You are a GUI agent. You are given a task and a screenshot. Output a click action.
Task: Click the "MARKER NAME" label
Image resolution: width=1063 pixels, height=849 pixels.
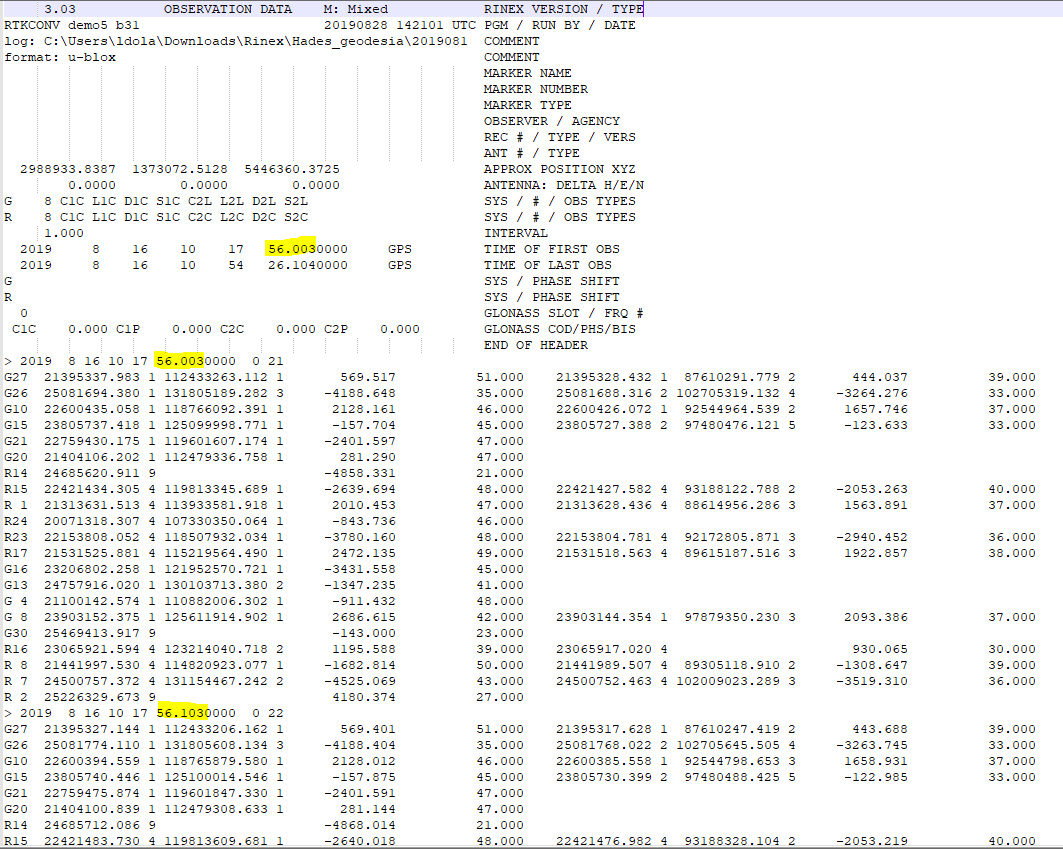point(527,73)
